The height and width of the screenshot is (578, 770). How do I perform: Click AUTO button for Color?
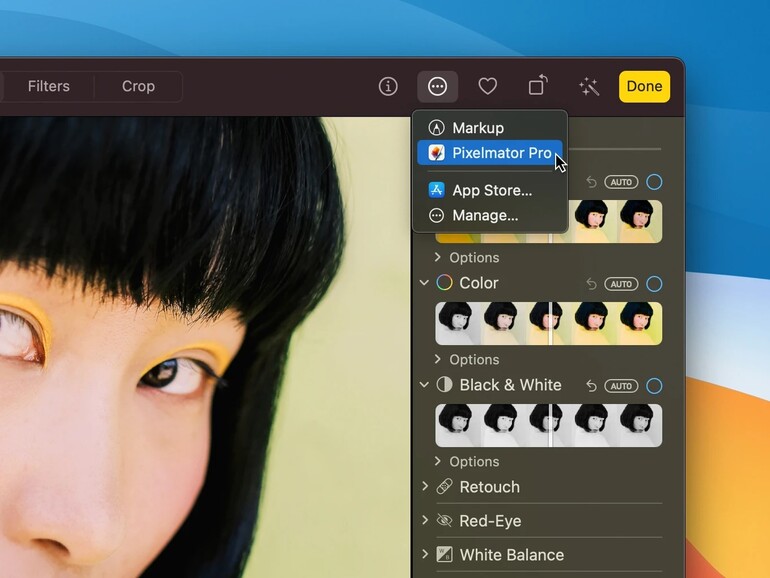(x=621, y=284)
